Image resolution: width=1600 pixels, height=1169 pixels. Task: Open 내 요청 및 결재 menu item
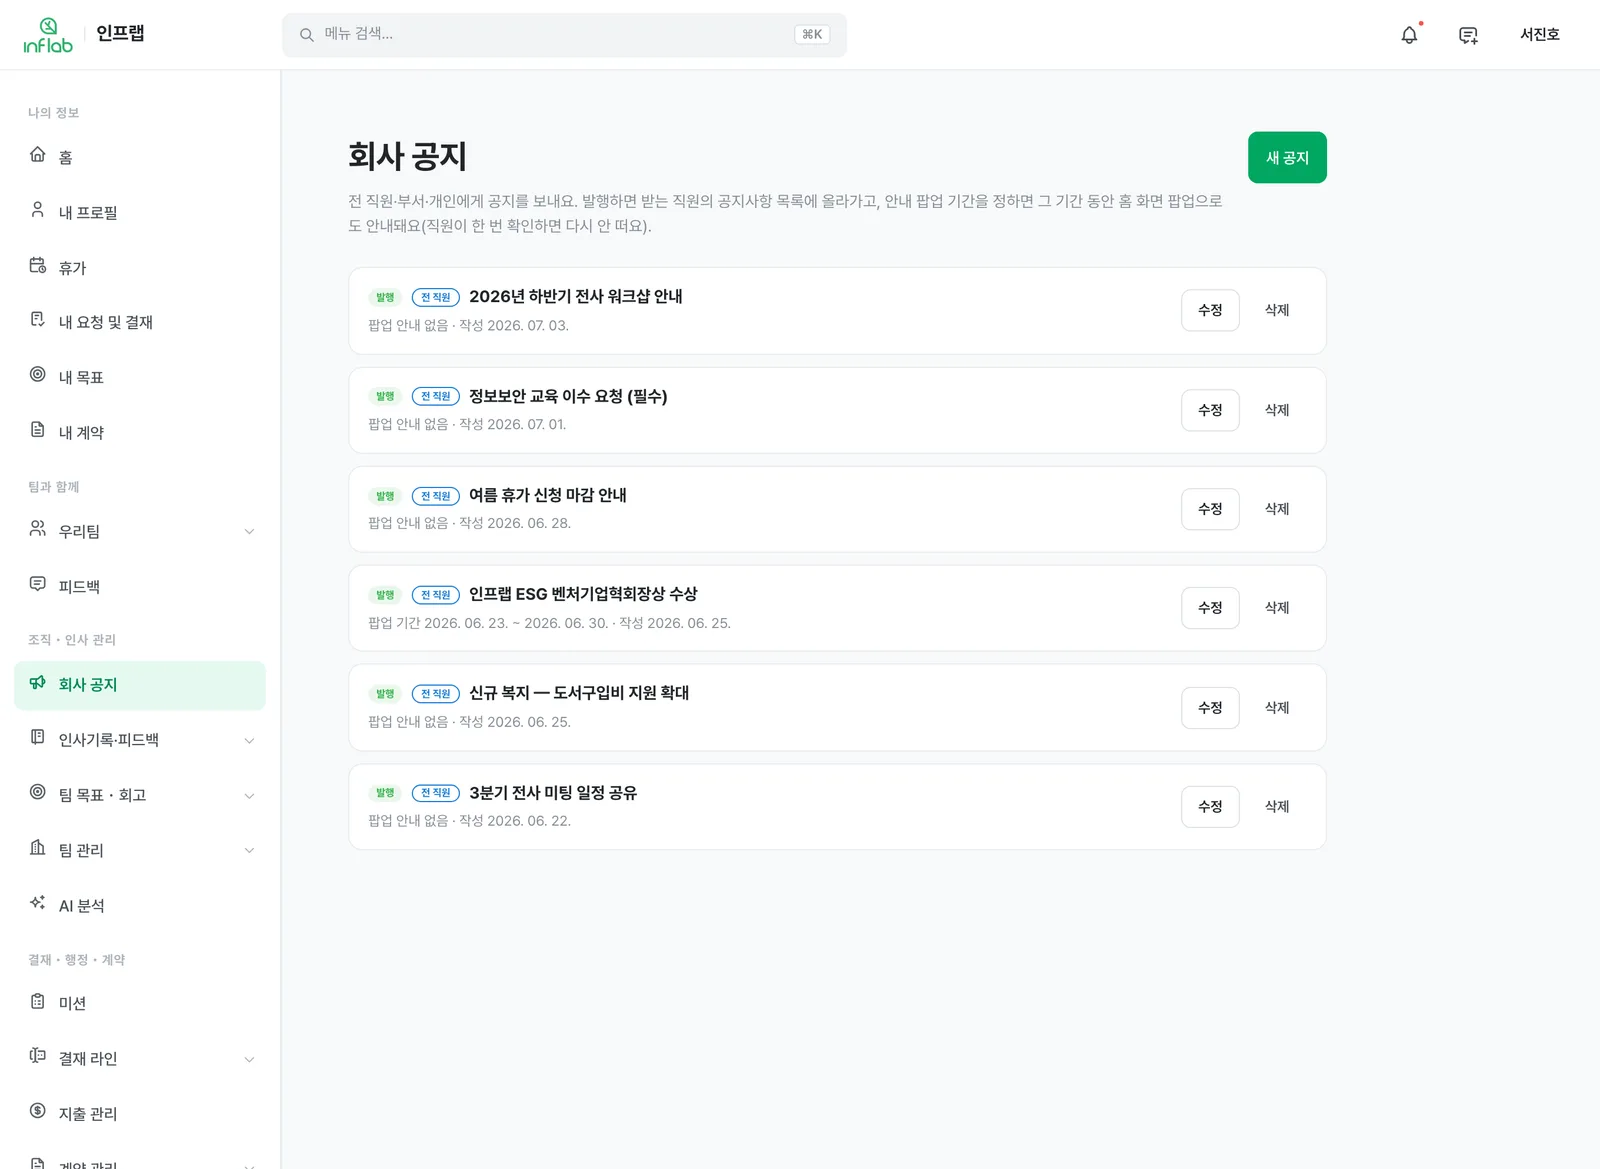click(140, 322)
